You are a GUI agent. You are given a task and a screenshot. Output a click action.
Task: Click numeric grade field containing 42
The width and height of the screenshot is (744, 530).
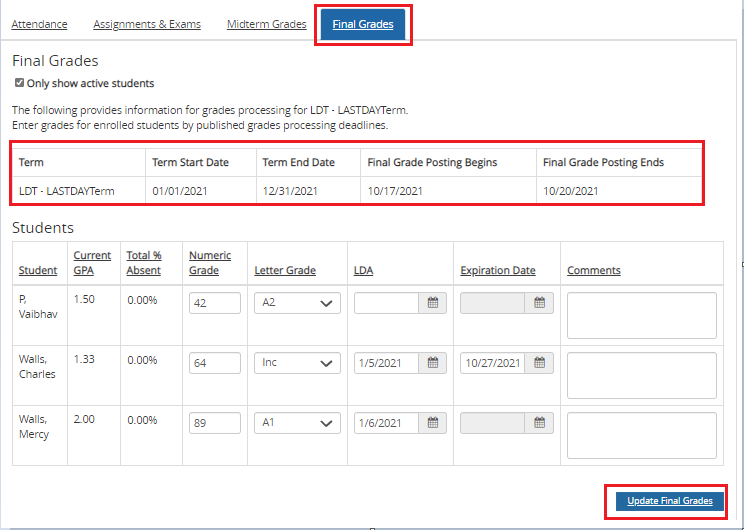point(214,303)
